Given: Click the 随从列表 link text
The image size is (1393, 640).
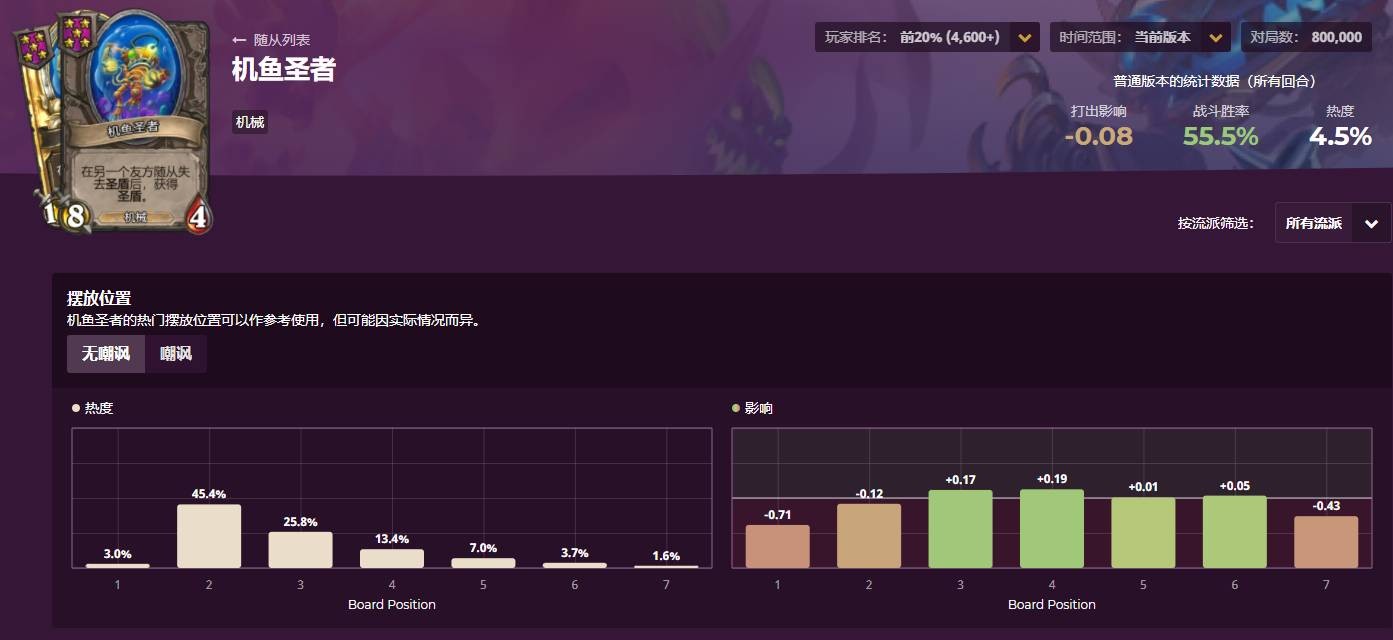Looking at the screenshot, I should (282, 40).
